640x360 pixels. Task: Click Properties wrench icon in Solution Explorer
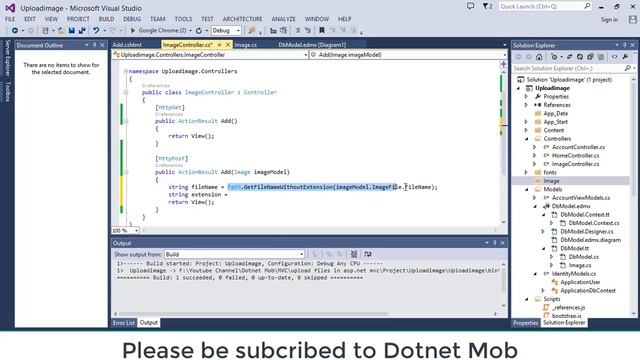pyautogui.click(x=625, y=57)
